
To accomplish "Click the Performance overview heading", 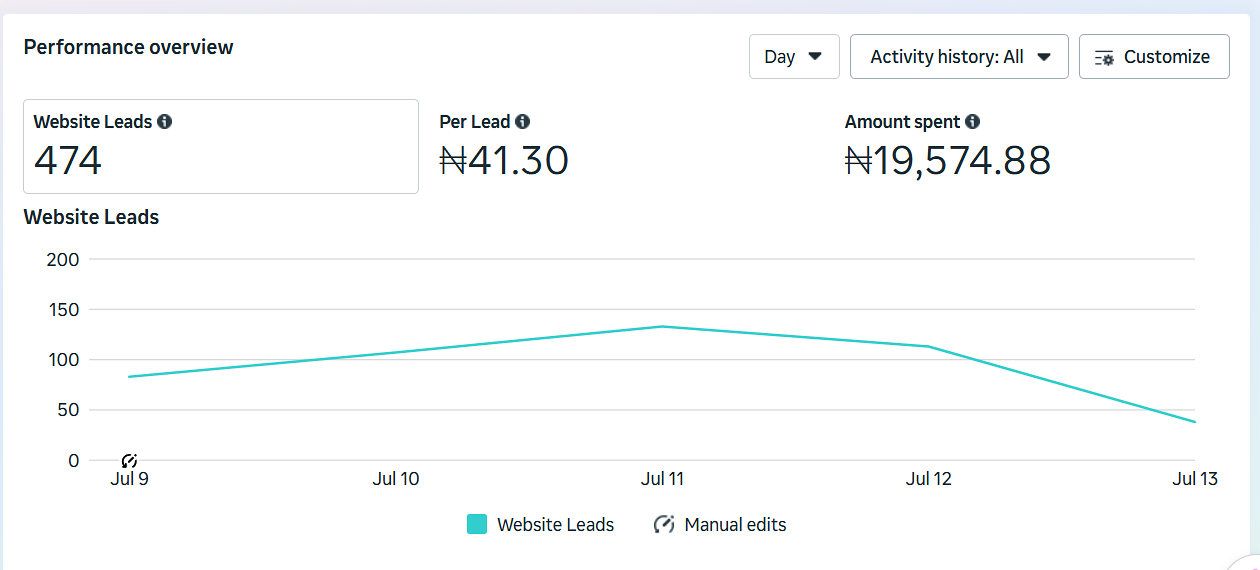I will pyautogui.click(x=128, y=47).
